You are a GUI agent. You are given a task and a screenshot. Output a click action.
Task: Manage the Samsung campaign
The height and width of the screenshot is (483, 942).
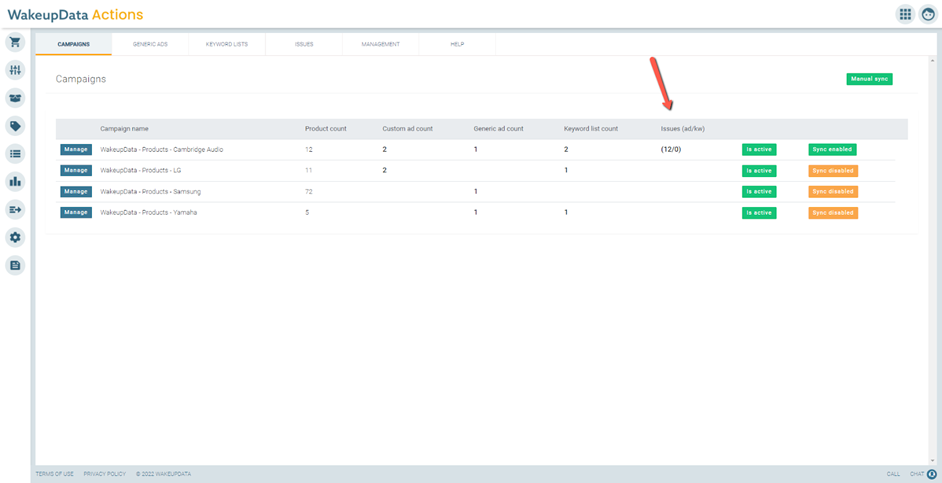76,192
